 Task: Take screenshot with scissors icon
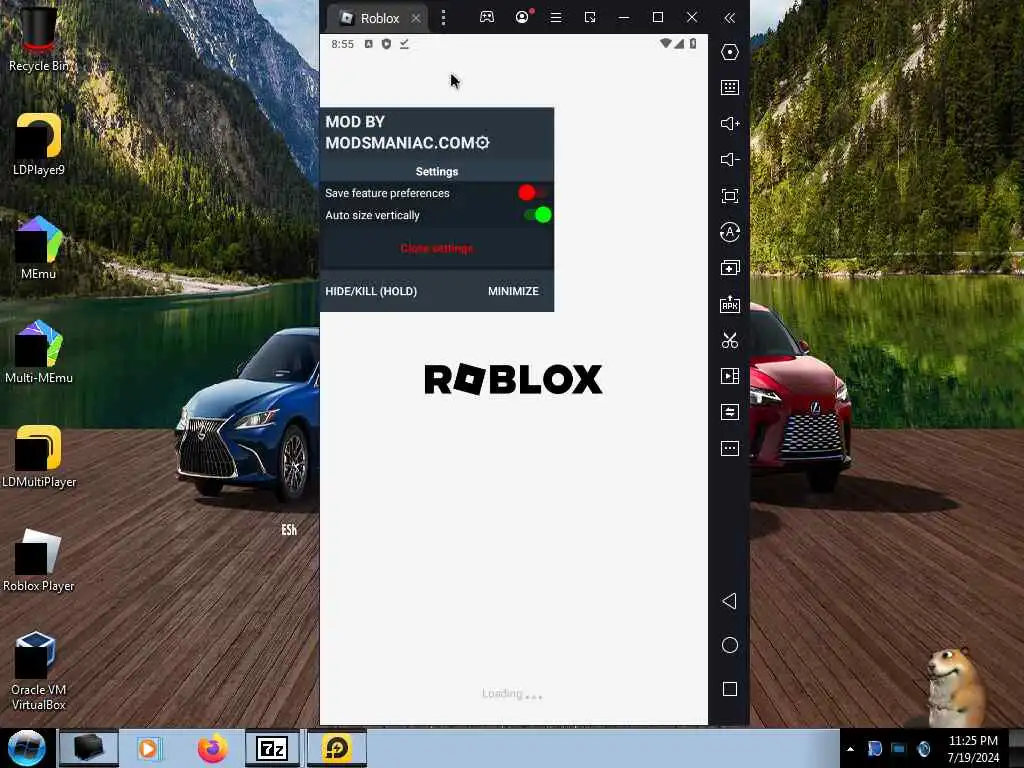coord(729,340)
